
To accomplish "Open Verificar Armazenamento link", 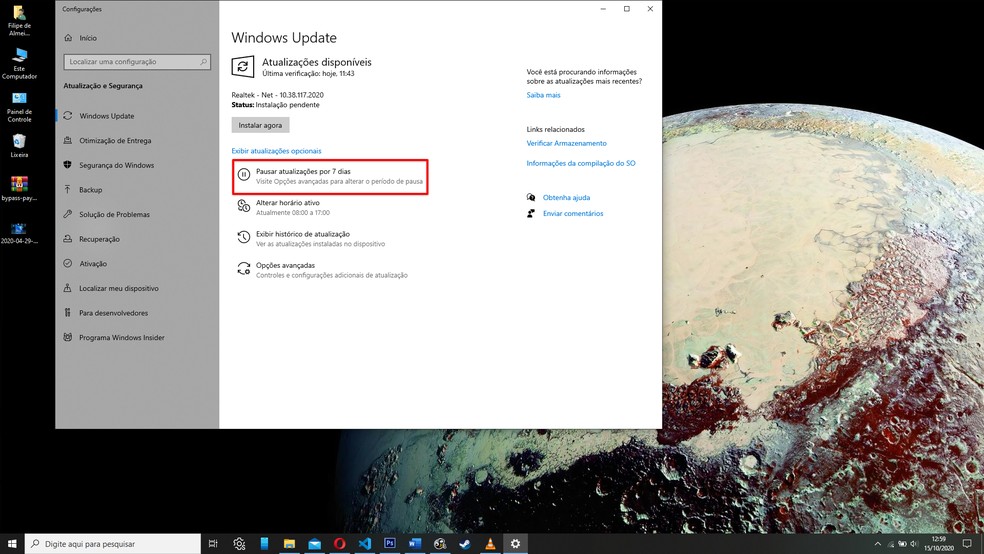I will (566, 143).
